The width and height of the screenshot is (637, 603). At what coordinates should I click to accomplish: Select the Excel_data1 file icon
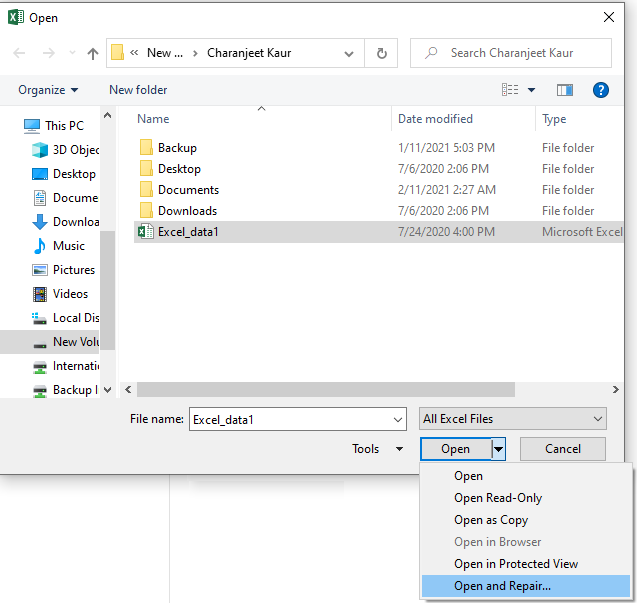tap(145, 232)
